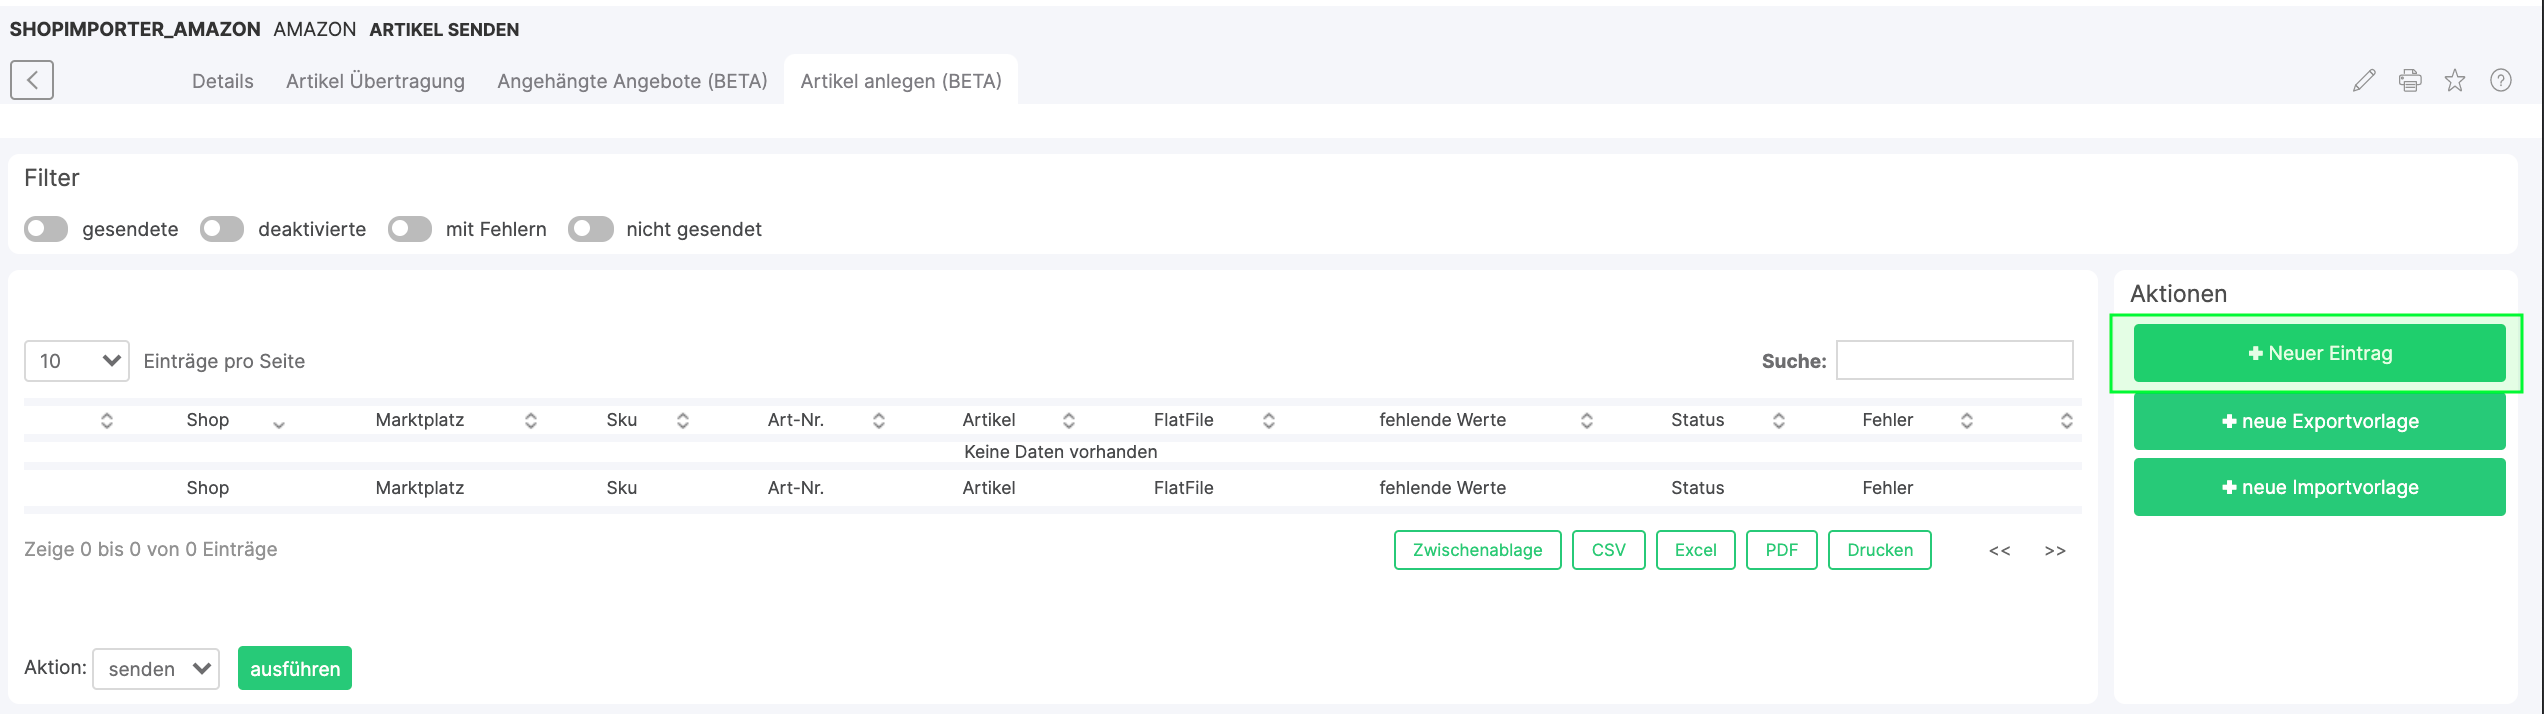Click the printer icon
Screen dimensions: 2544x714
point(2410,81)
